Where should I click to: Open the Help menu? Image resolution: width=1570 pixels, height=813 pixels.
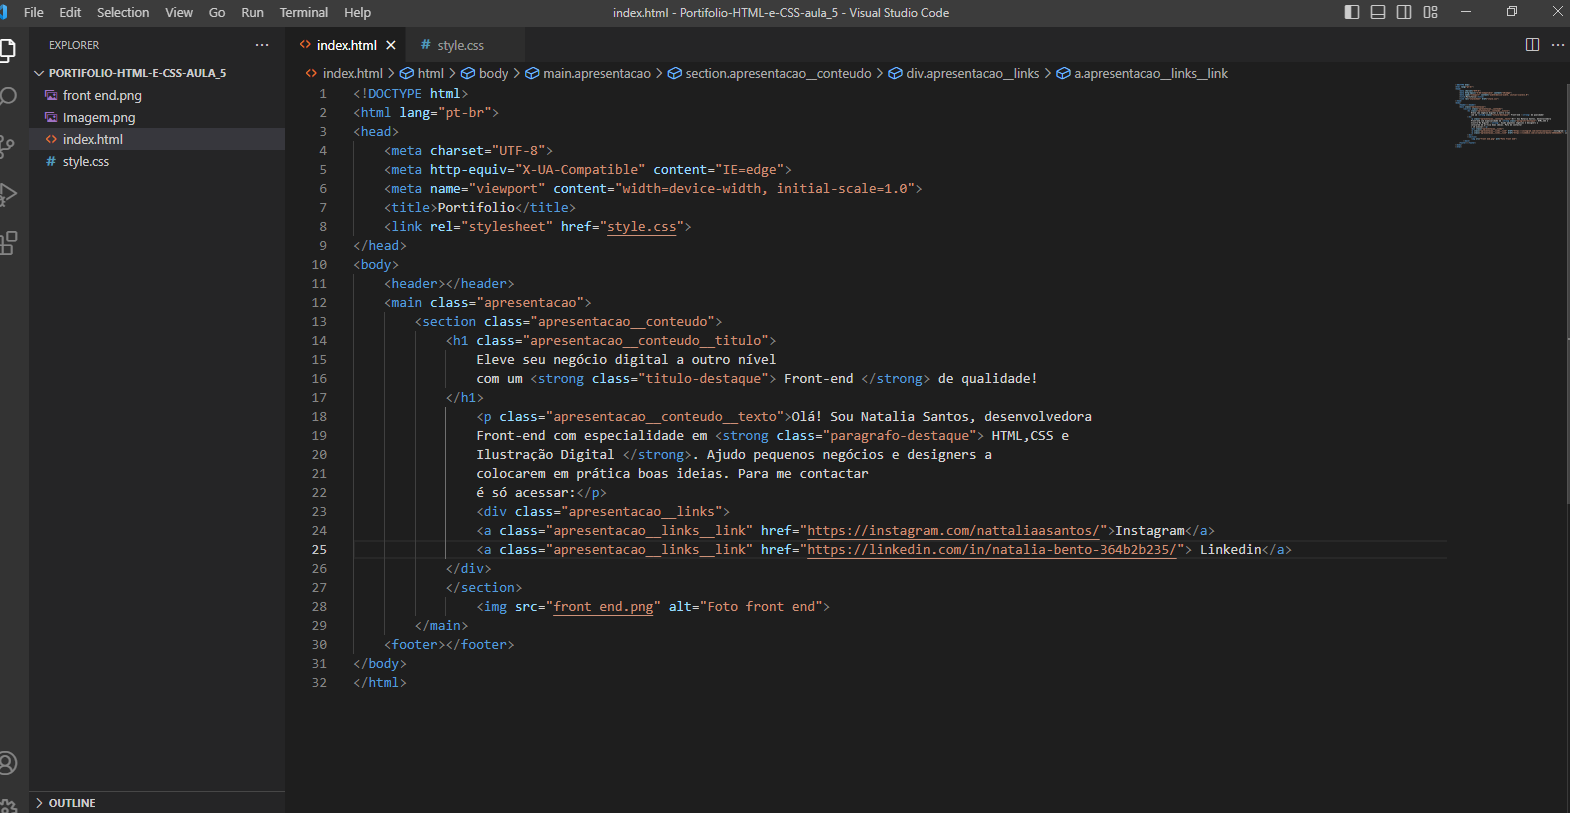click(x=357, y=12)
